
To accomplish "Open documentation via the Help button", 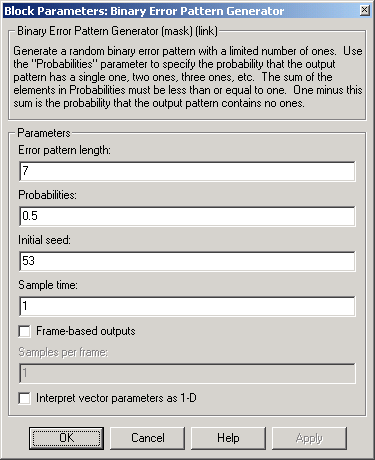I will [228, 438].
